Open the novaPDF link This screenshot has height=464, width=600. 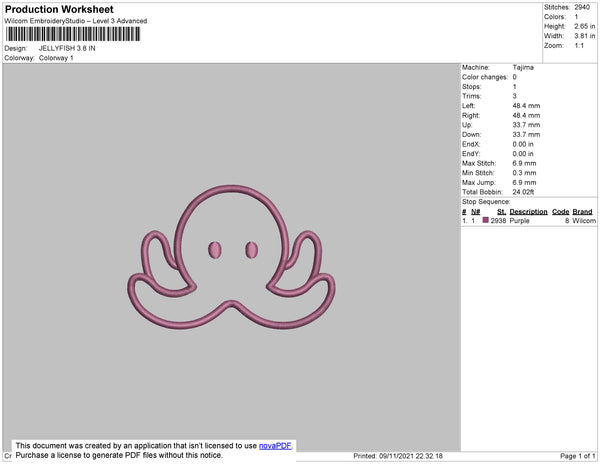pos(275,446)
